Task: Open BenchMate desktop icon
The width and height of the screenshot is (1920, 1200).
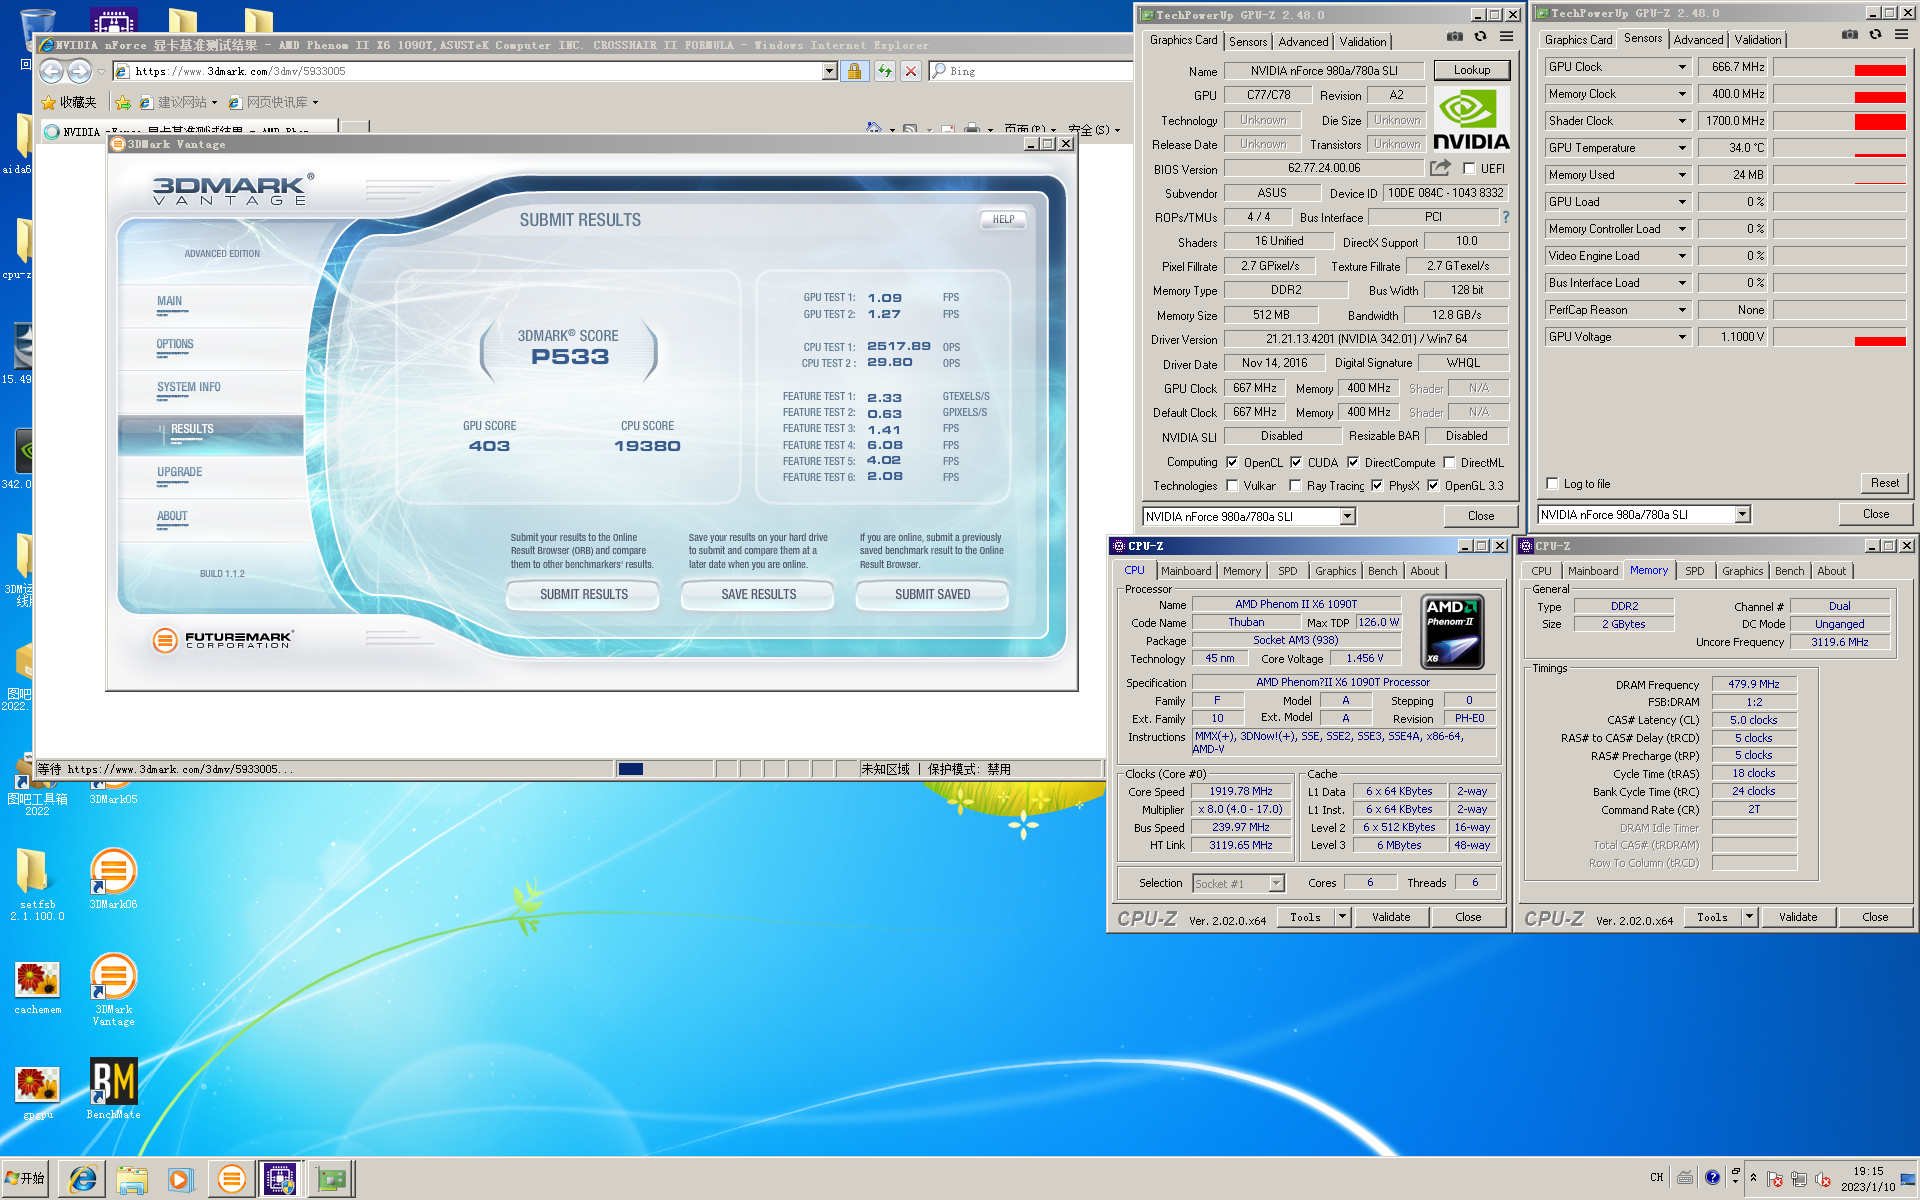Action: 113,1089
